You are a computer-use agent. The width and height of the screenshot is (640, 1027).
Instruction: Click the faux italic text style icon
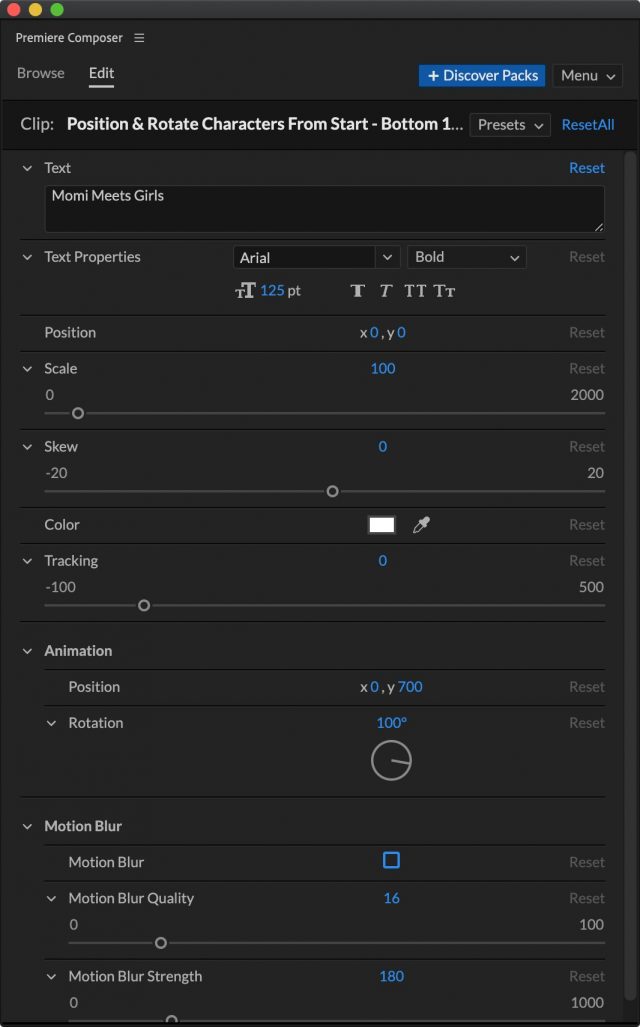point(386,291)
